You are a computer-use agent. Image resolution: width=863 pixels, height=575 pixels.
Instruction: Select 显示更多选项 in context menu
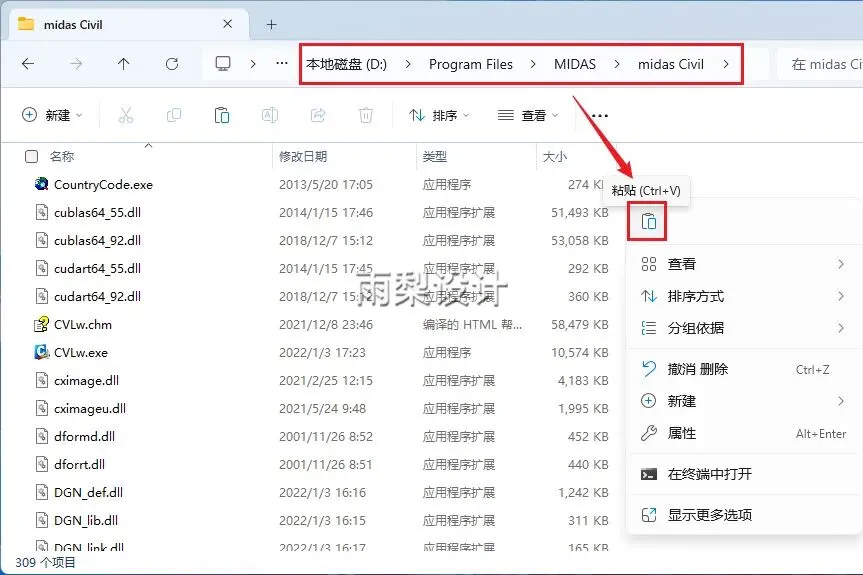(x=744, y=515)
